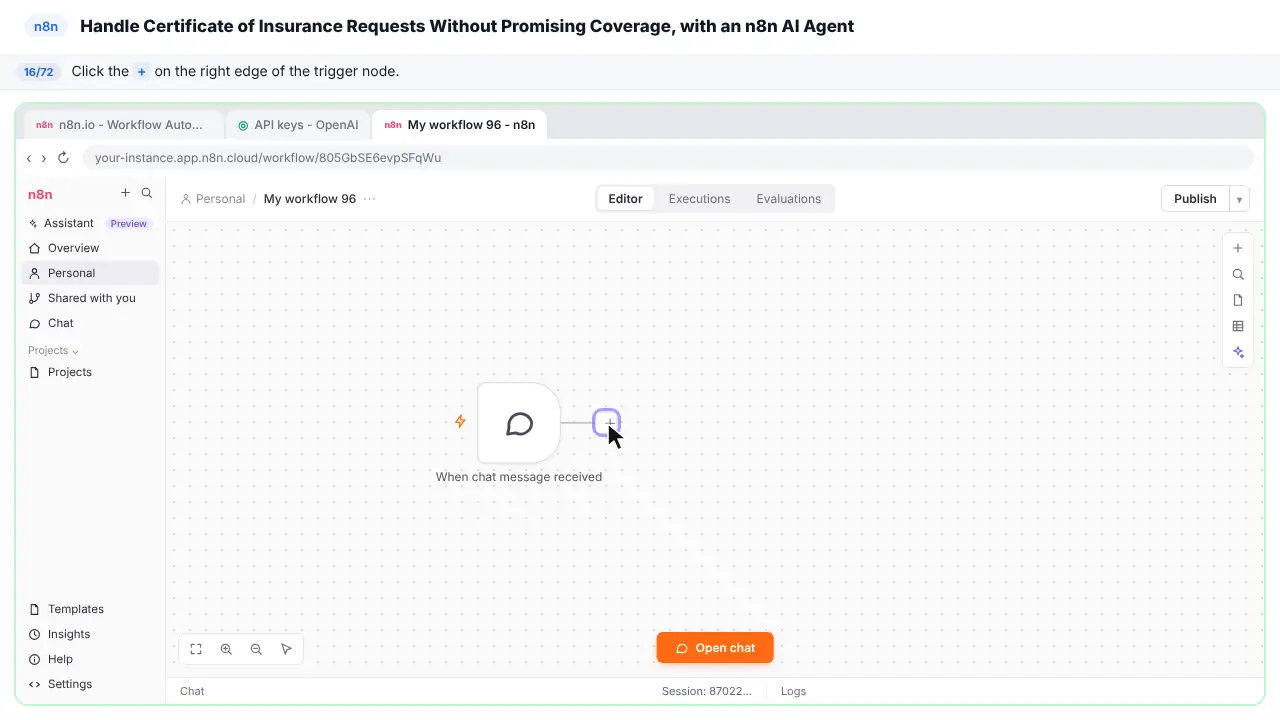Collapse the Projects section
This screenshot has width=1280, height=720.
pyautogui.click(x=53, y=351)
